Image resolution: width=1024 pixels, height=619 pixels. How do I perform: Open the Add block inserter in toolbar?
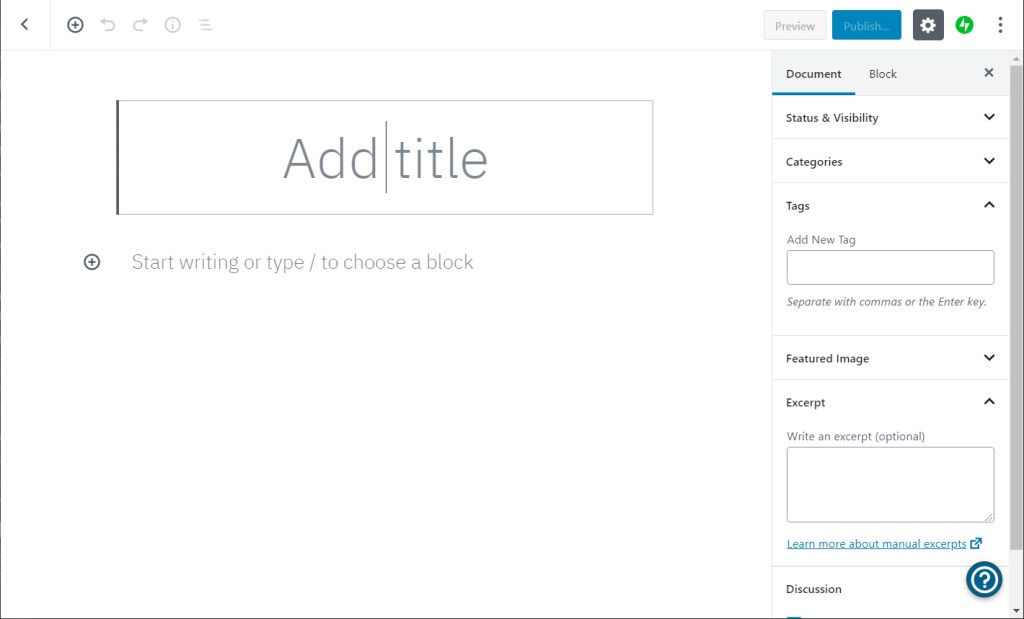pyautogui.click(x=75, y=25)
